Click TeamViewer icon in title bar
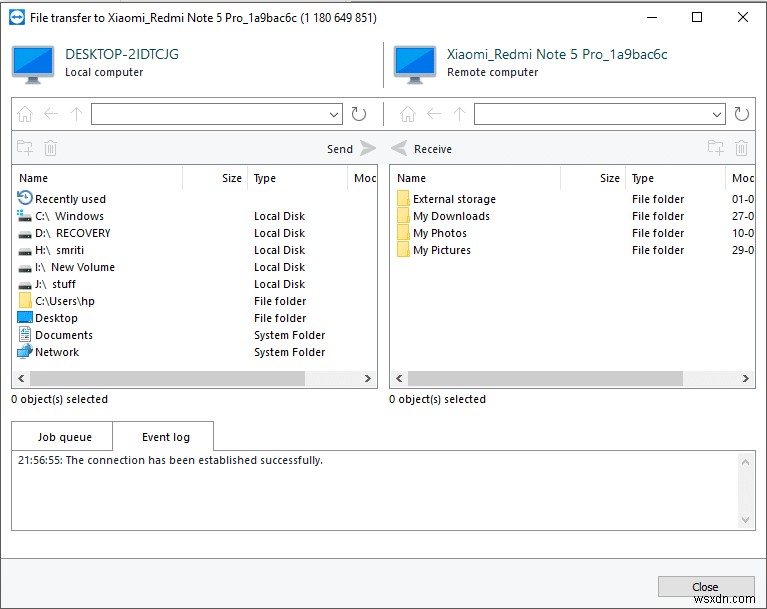The height and width of the screenshot is (609, 767). coord(17,18)
